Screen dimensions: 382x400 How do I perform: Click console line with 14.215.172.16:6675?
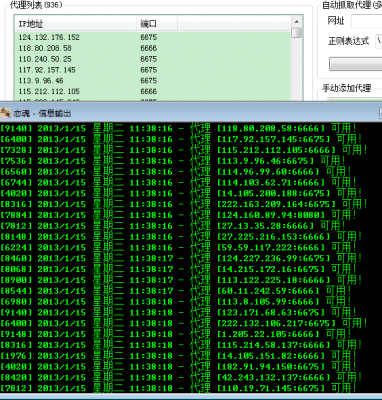click(x=178, y=269)
